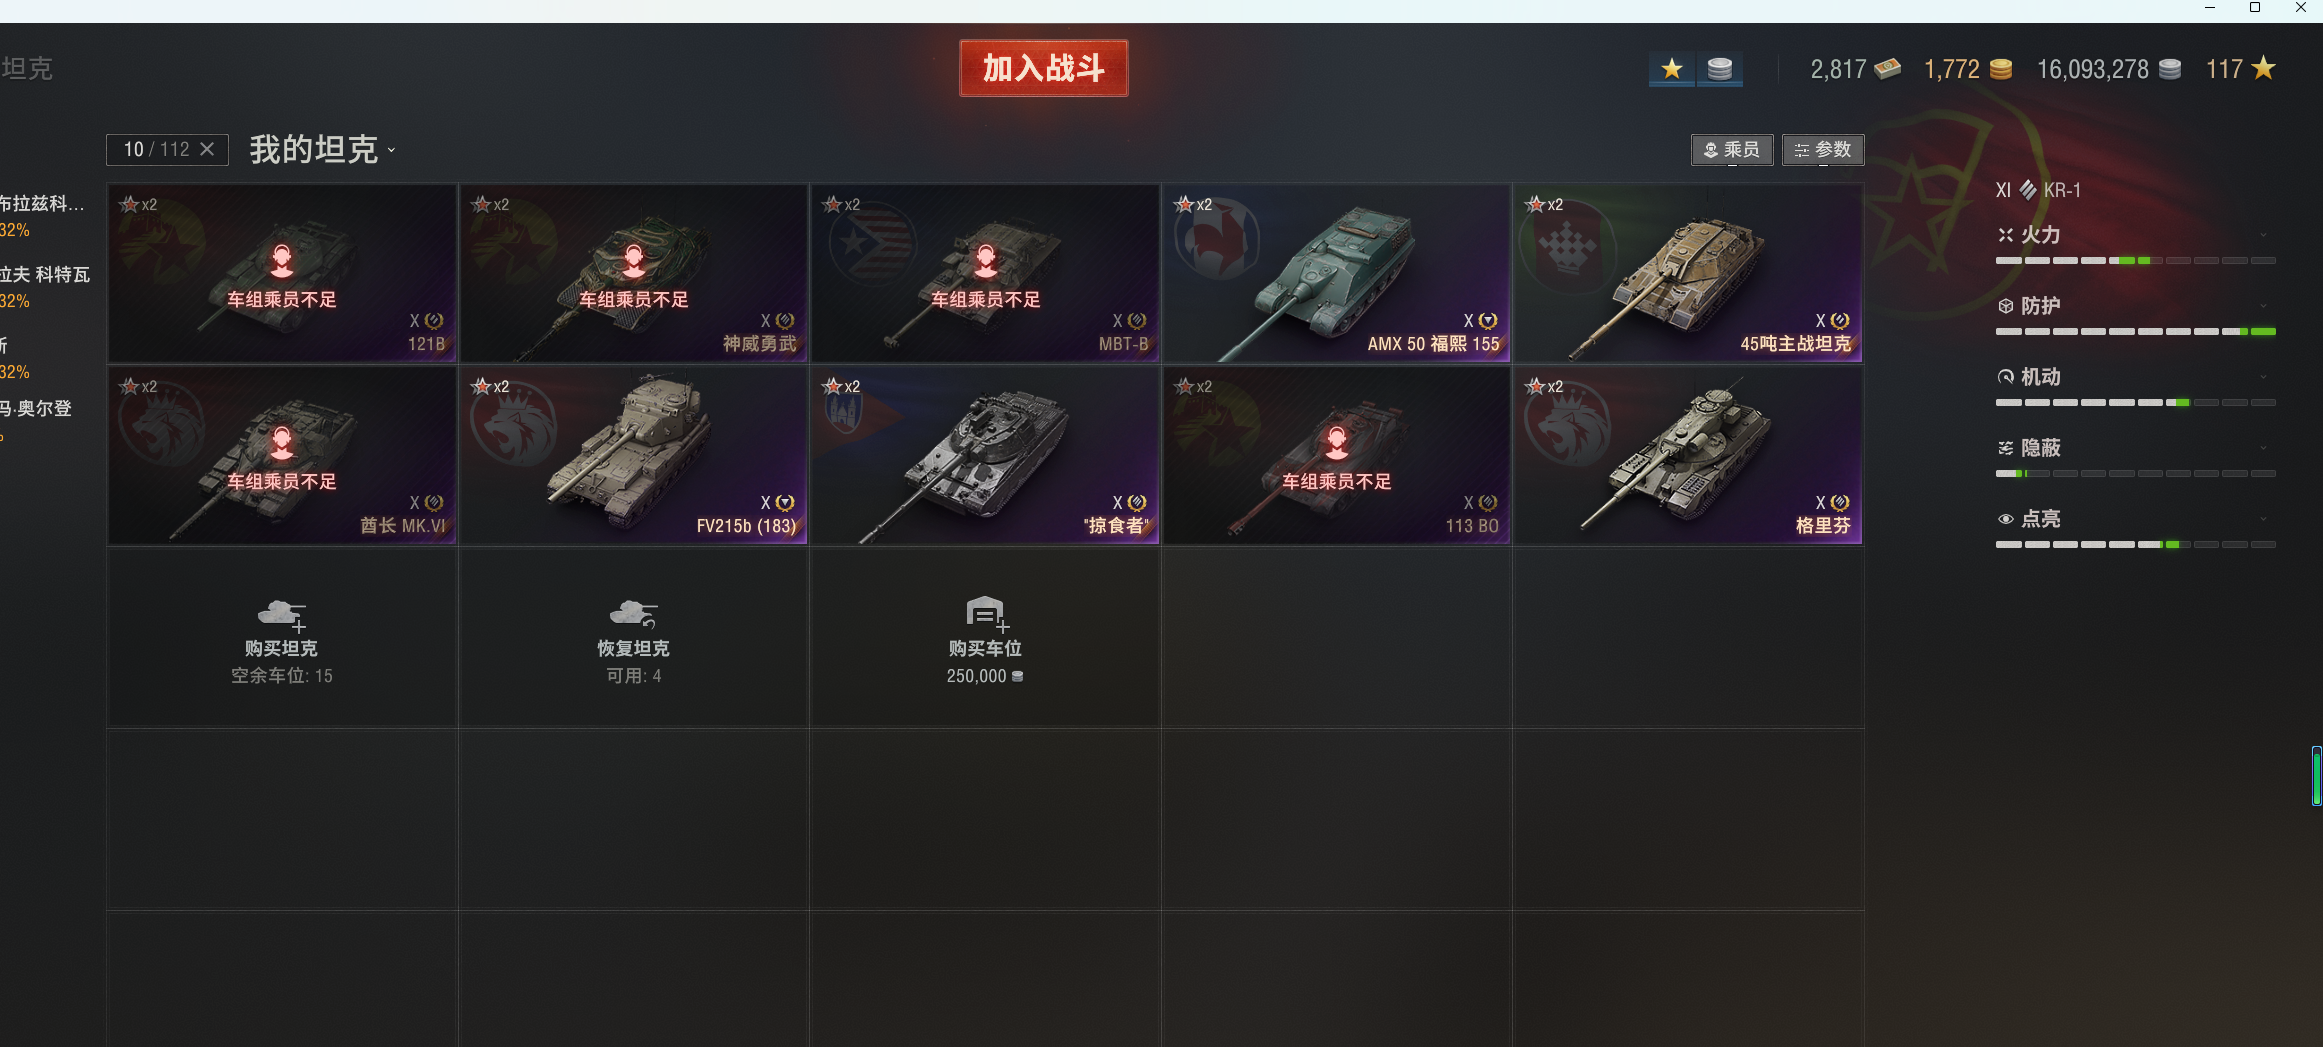Click the gold coins currency icon

click(x=2000, y=69)
